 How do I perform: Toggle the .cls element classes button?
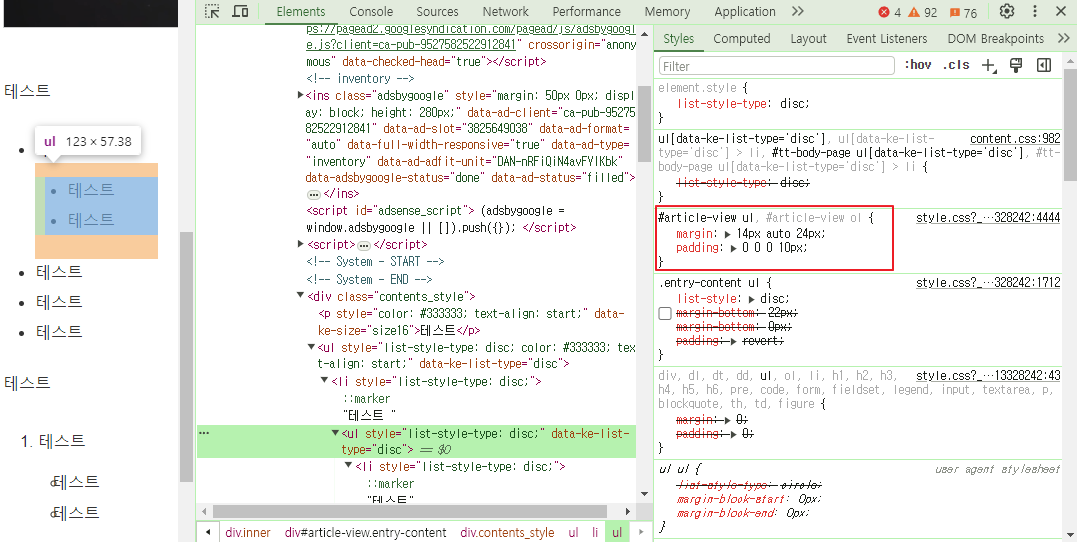coord(955,65)
